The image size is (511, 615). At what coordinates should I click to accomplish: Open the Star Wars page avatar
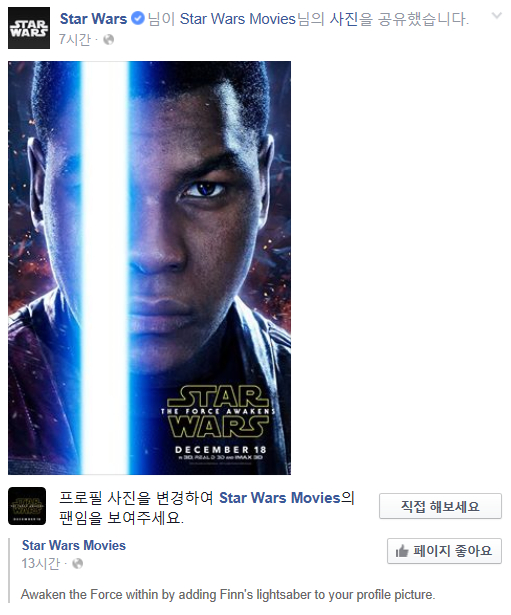pos(29,28)
